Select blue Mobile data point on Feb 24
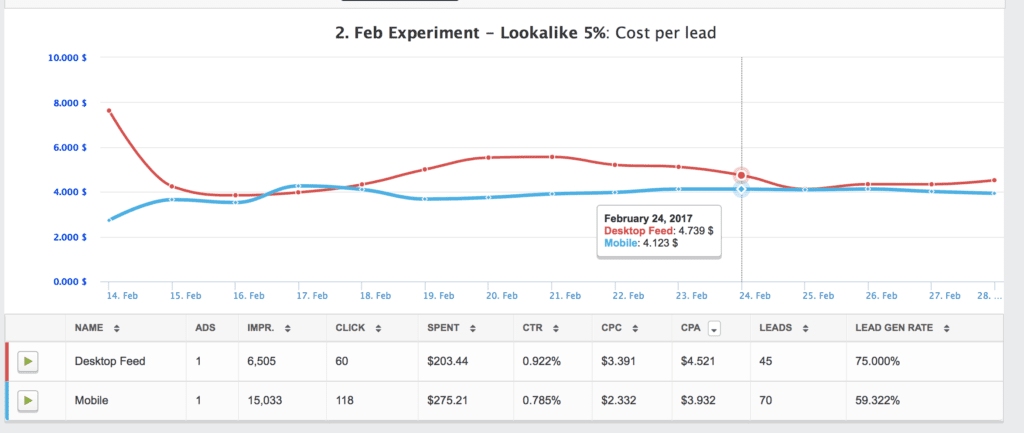The height and width of the screenshot is (433, 1024). (x=741, y=189)
